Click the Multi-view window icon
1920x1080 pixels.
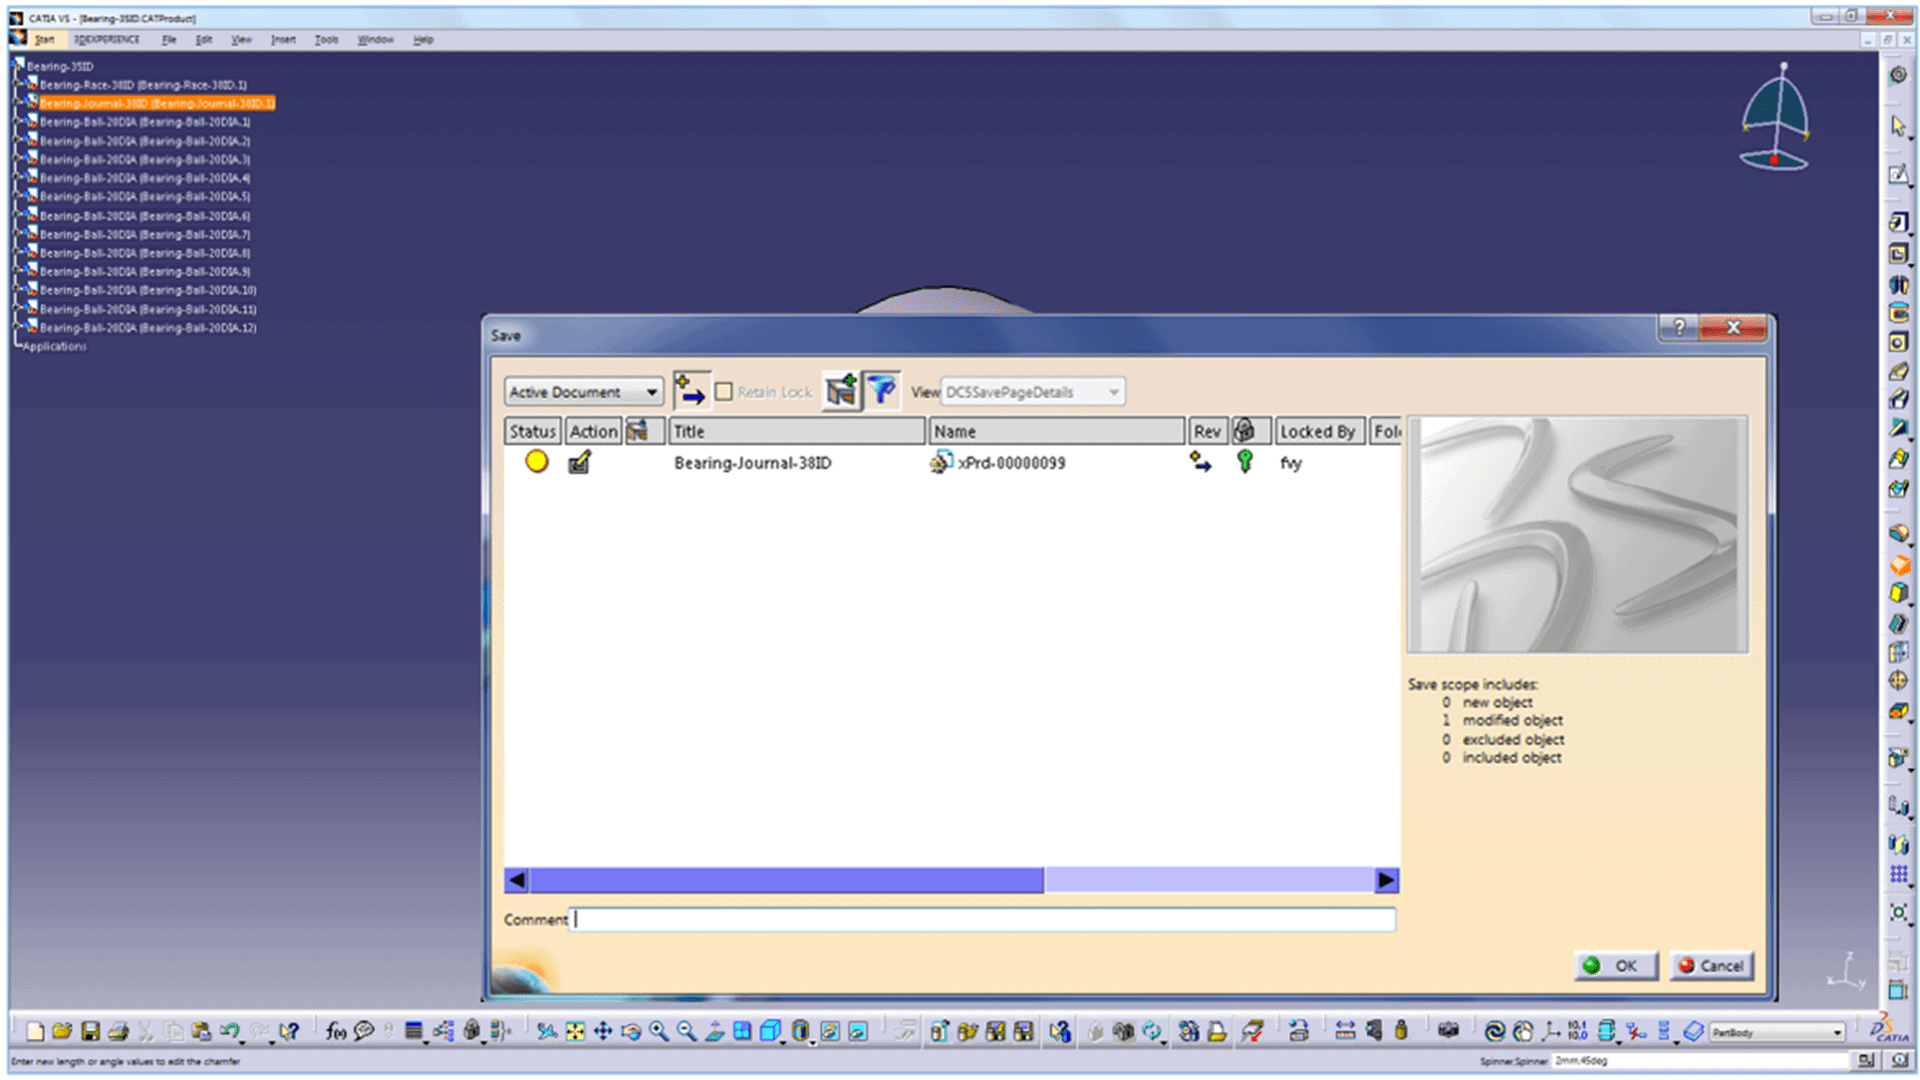(742, 1031)
